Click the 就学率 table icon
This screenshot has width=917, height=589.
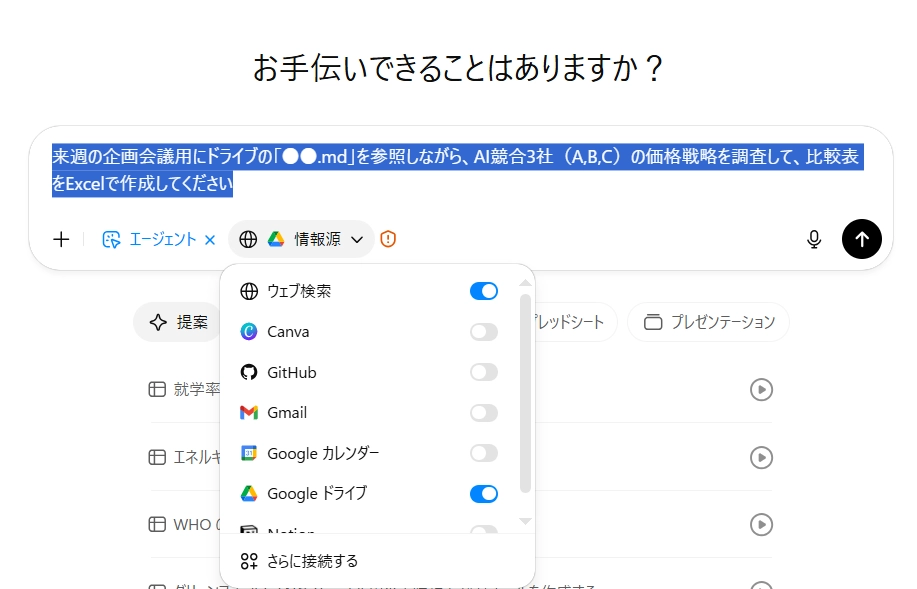pyautogui.click(x=157, y=390)
